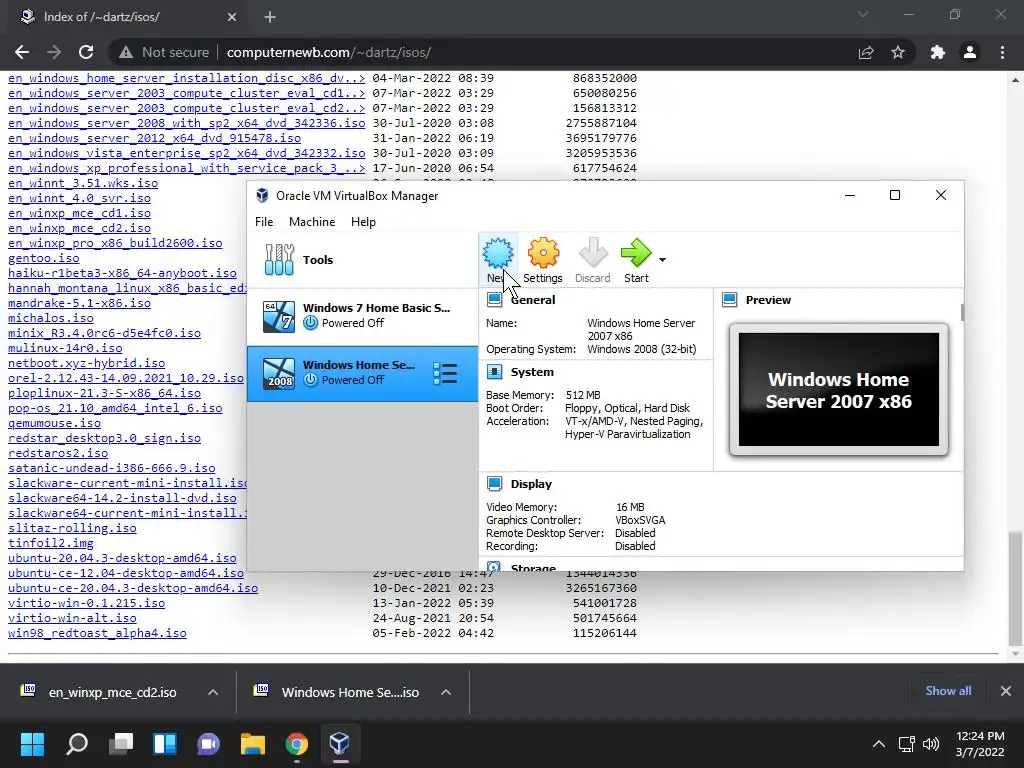Click the System section header
The height and width of the screenshot is (768, 1024).
[x=532, y=372]
